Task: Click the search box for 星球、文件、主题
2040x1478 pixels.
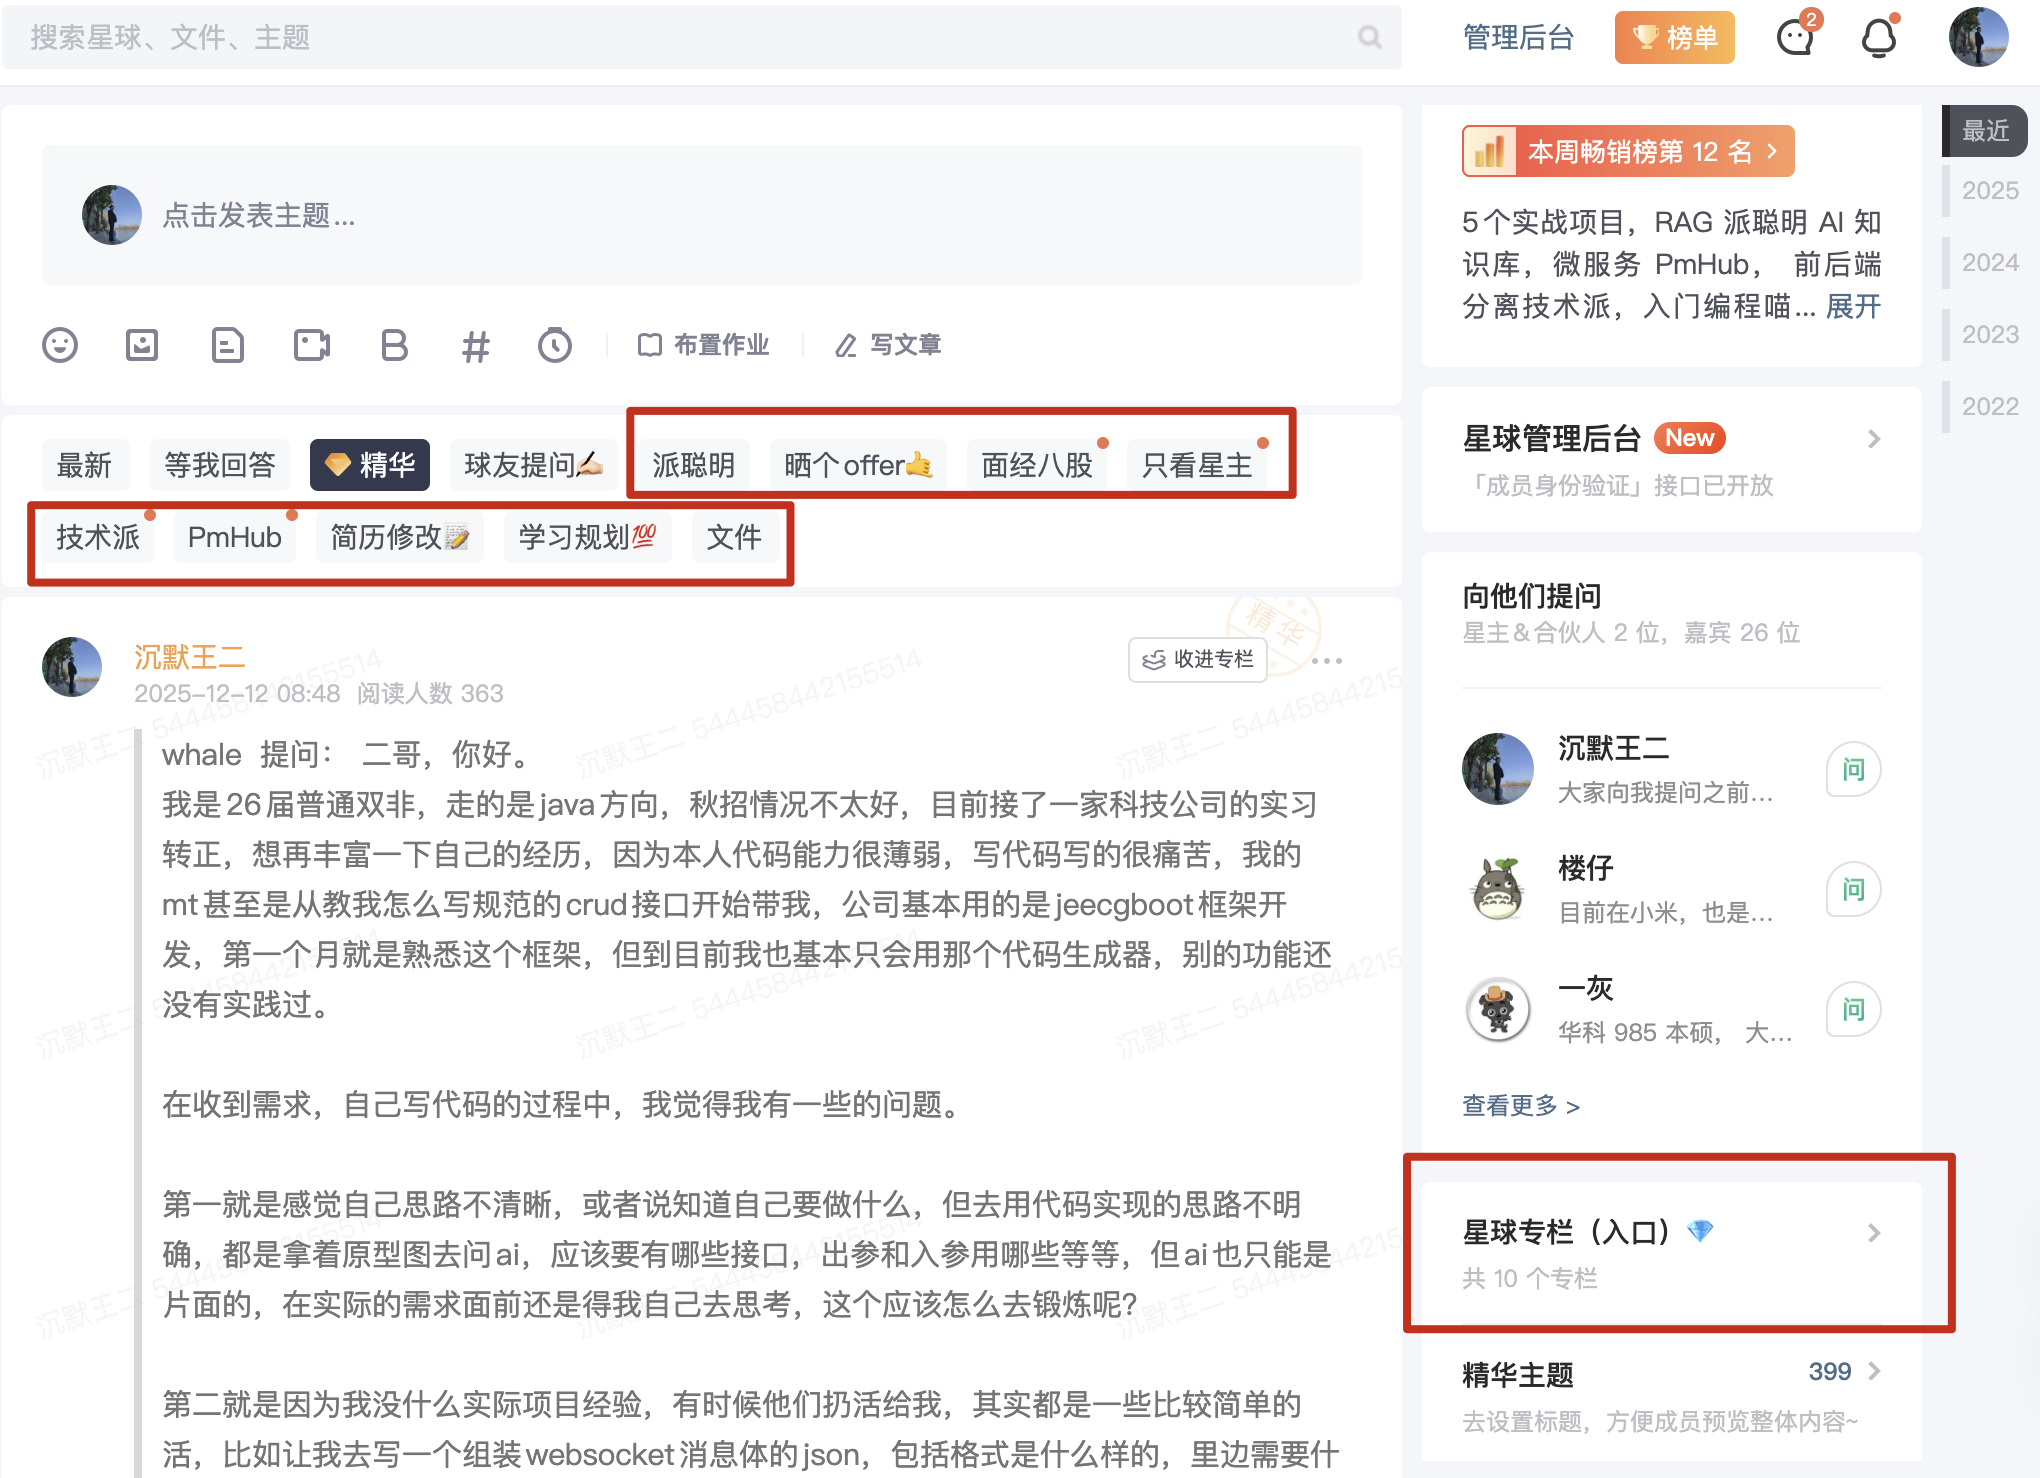Action: (690, 38)
